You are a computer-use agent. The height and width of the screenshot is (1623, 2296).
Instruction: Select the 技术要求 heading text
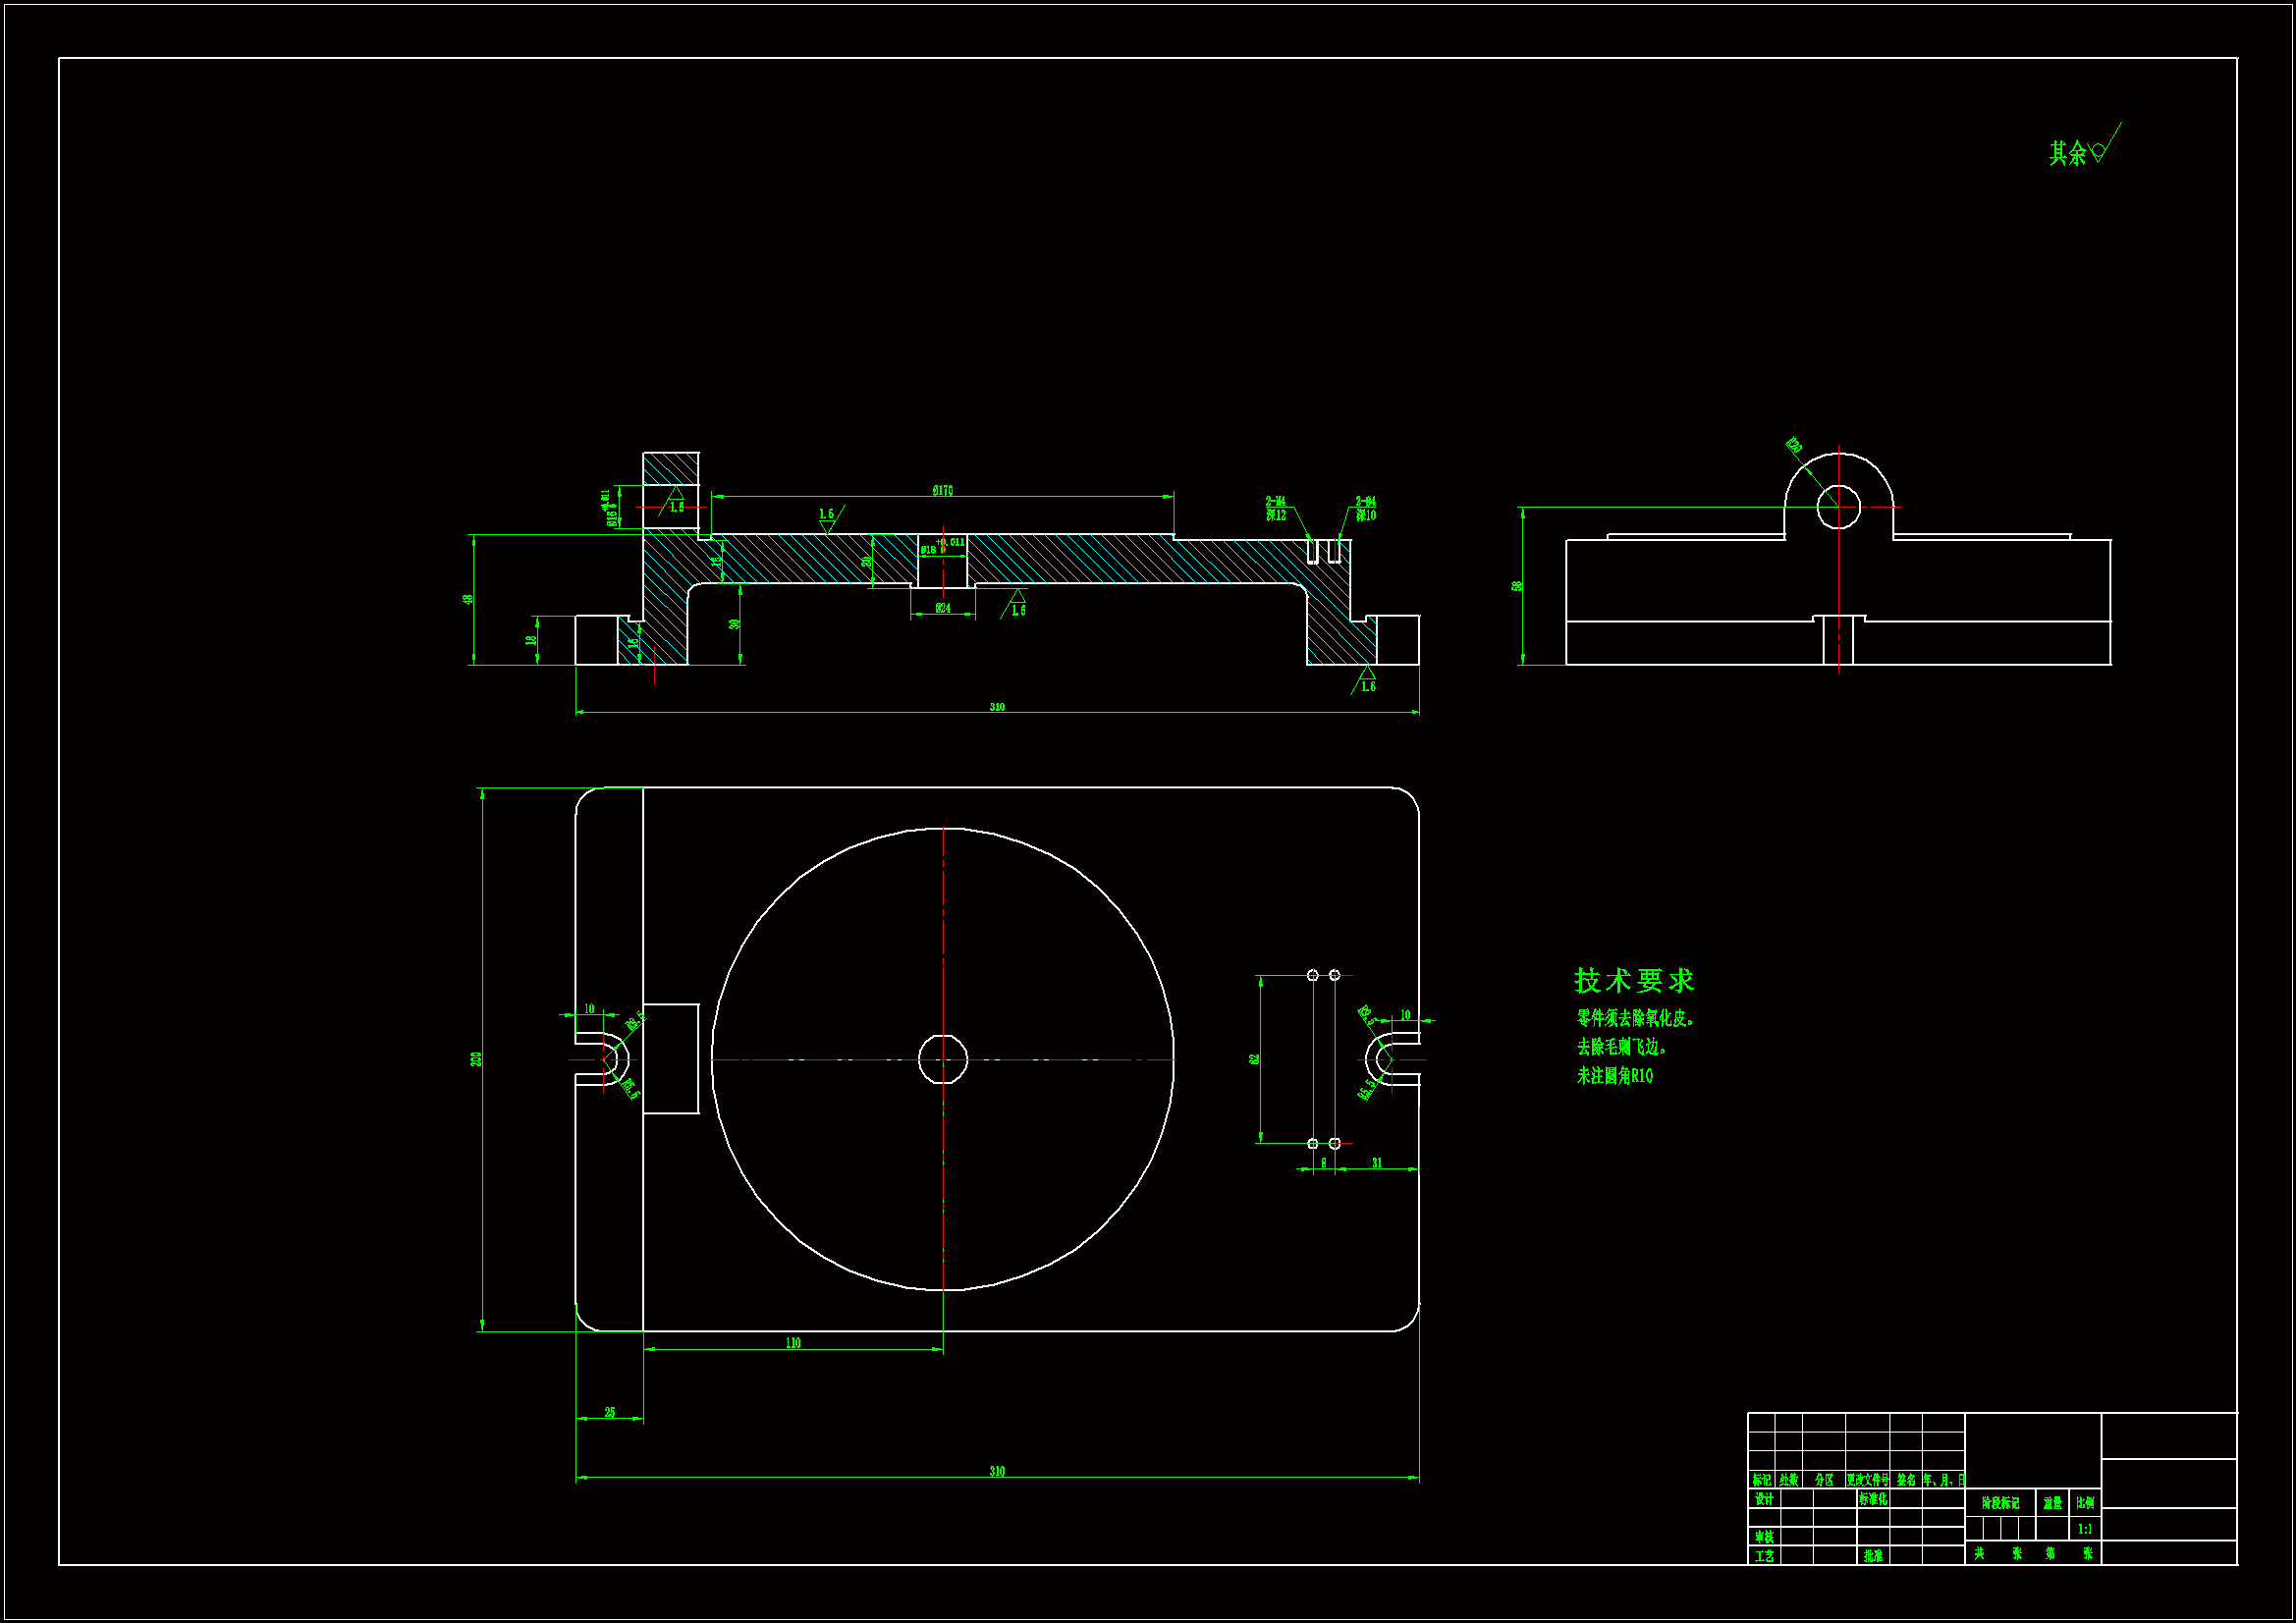tap(1634, 981)
